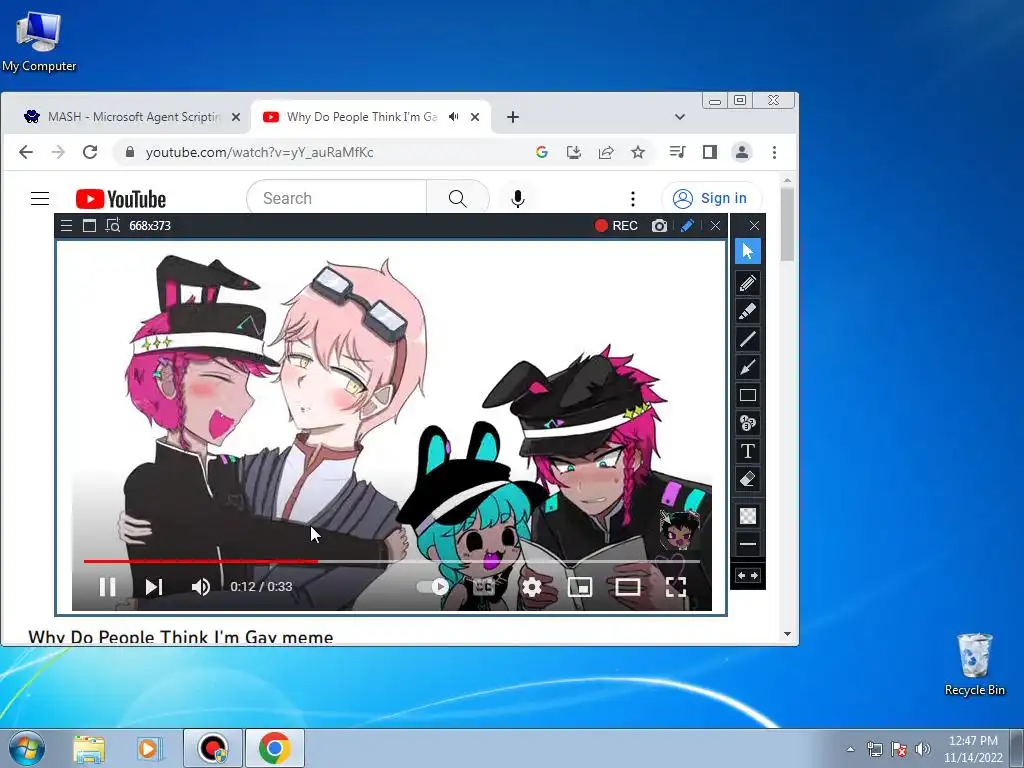Screen dimensions: 1024x768
Task: Select the eraser tool
Action: 748,479
